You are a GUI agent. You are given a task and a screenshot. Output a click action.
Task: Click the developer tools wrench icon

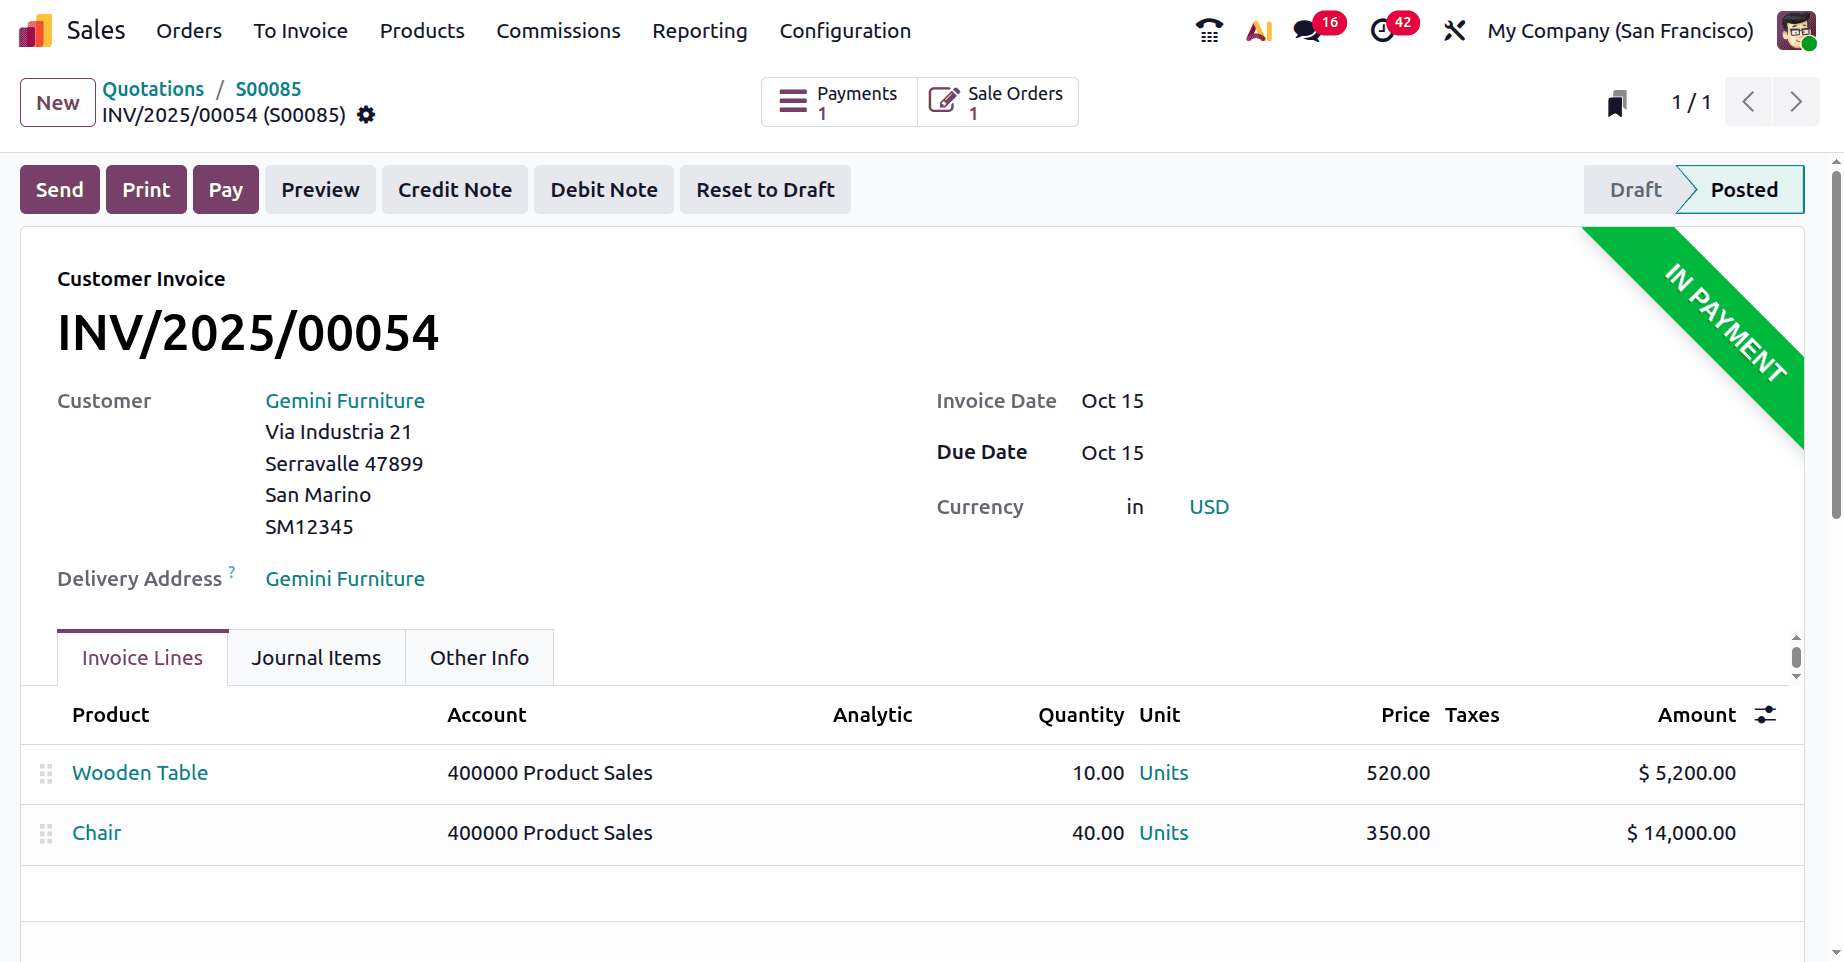[1453, 31]
